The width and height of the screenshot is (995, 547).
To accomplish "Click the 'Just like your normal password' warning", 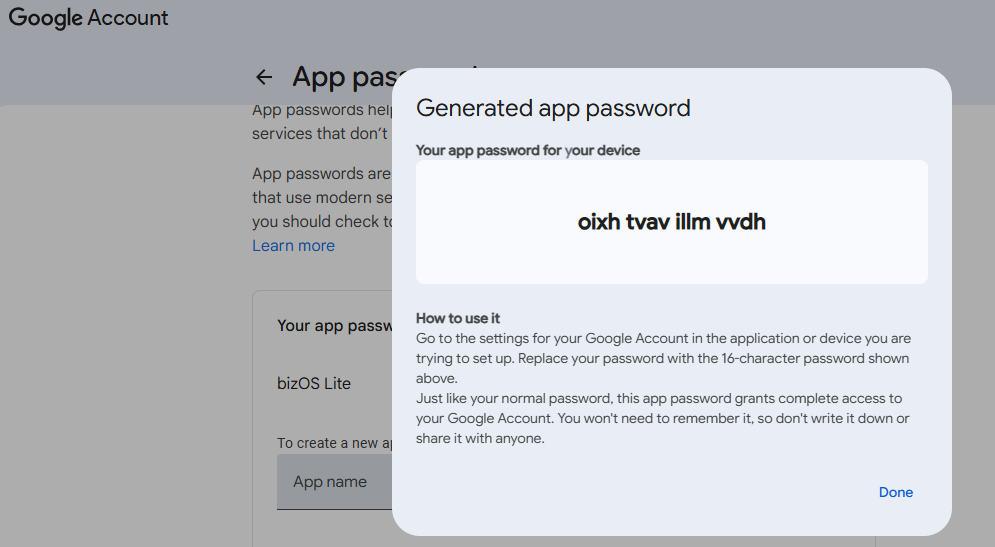I will [x=663, y=418].
